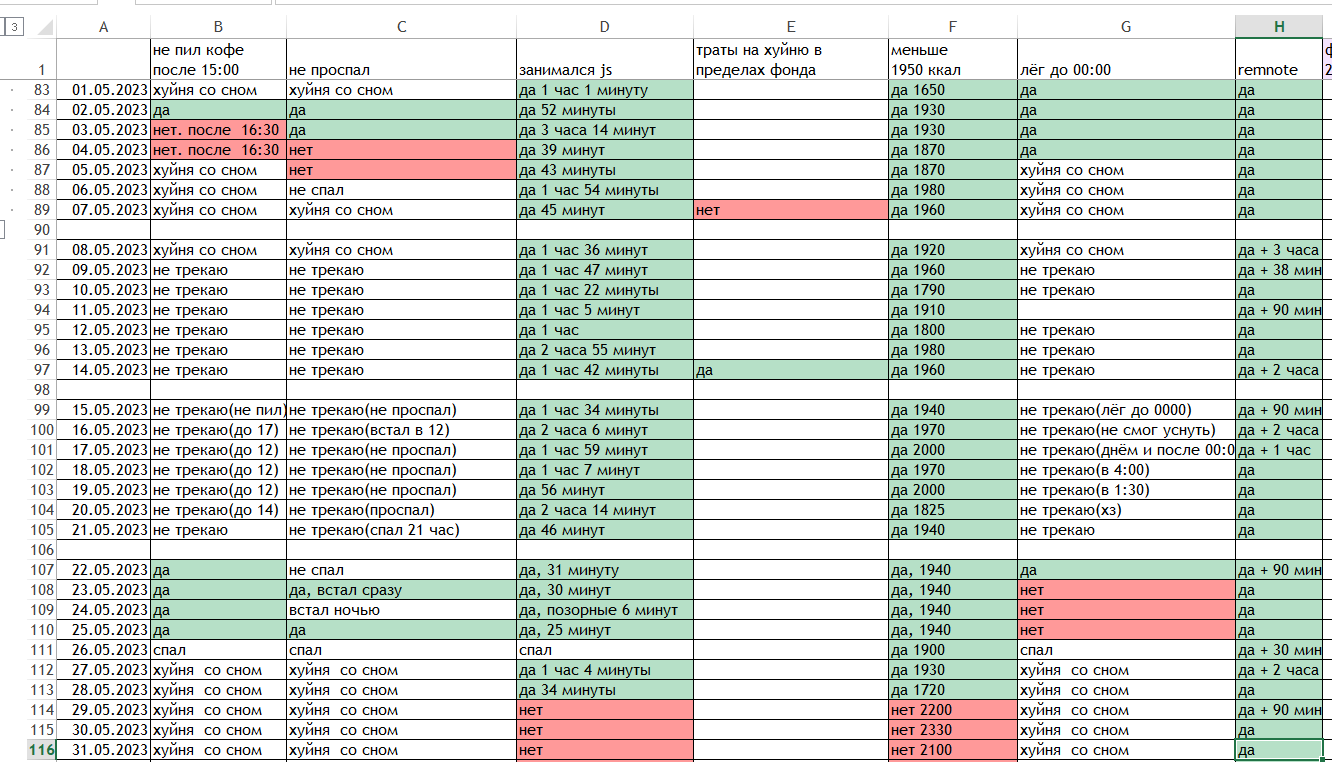Click cell 'не трекаю(в 4:00)'
This screenshot has height=762, width=1332.
(1126, 470)
